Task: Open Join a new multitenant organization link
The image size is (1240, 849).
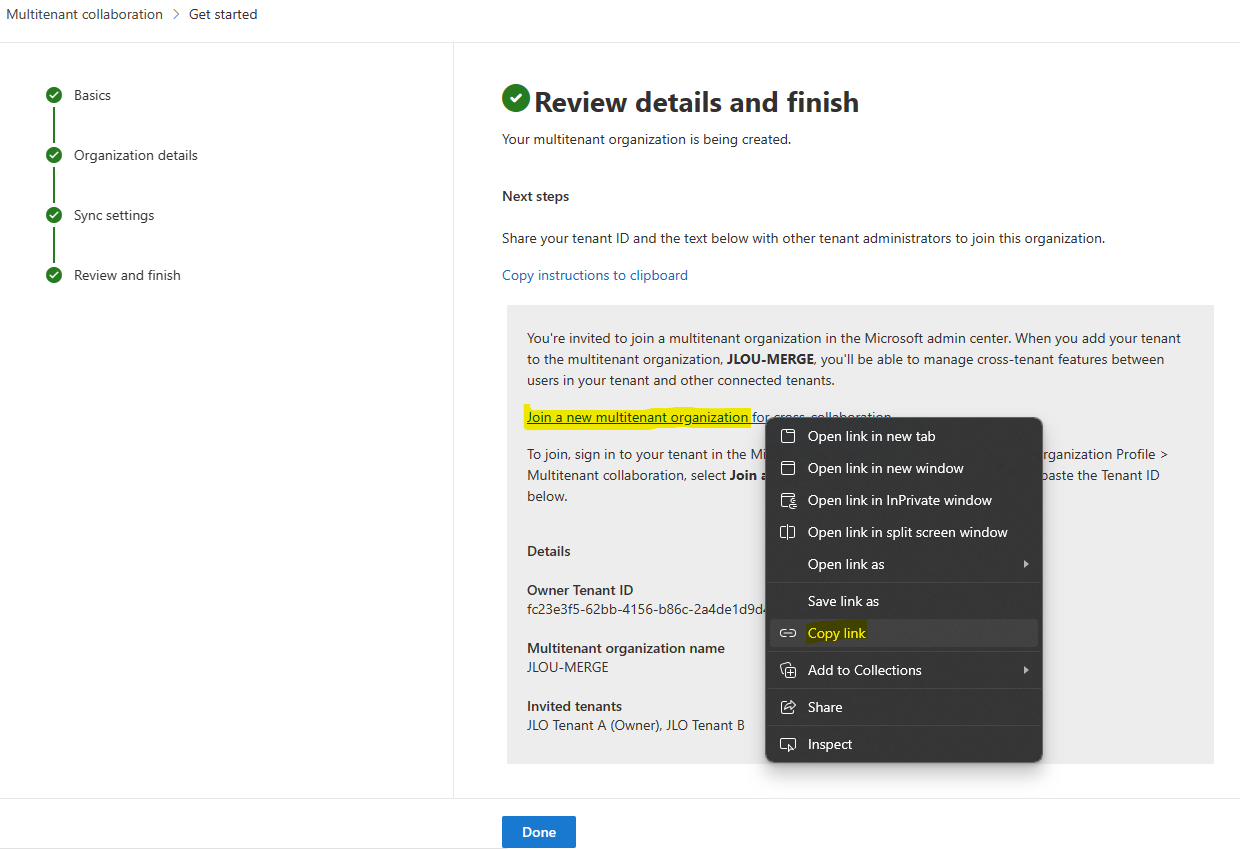Action: [638, 417]
